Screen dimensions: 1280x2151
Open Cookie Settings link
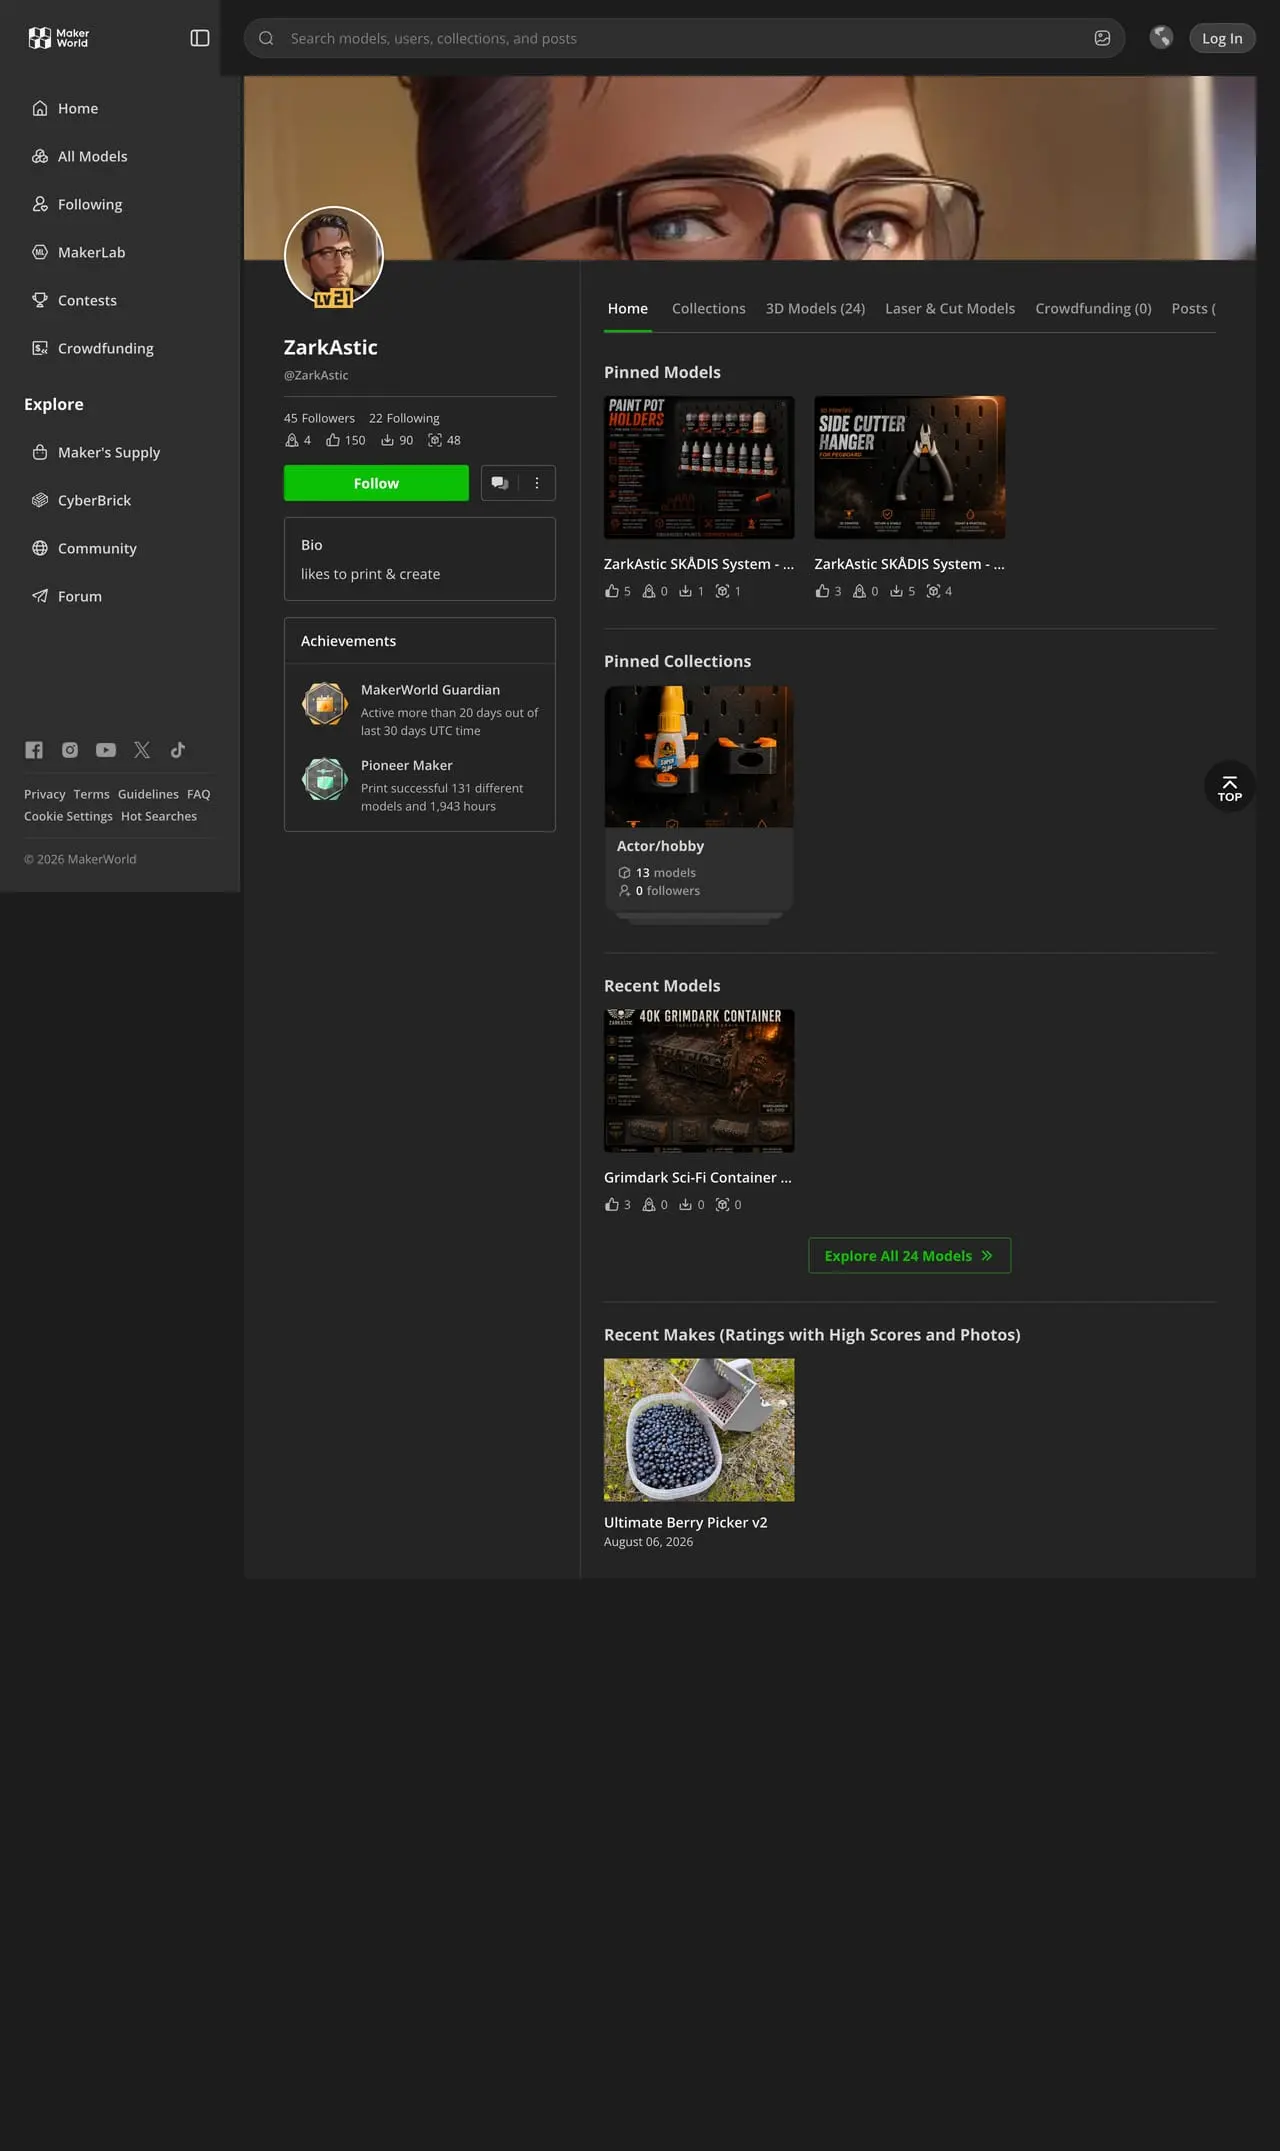pyautogui.click(x=68, y=816)
